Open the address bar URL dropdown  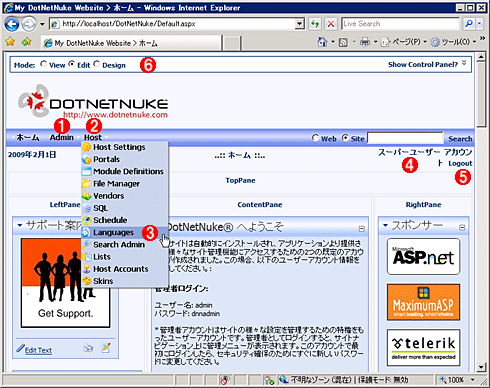[x=300, y=24]
